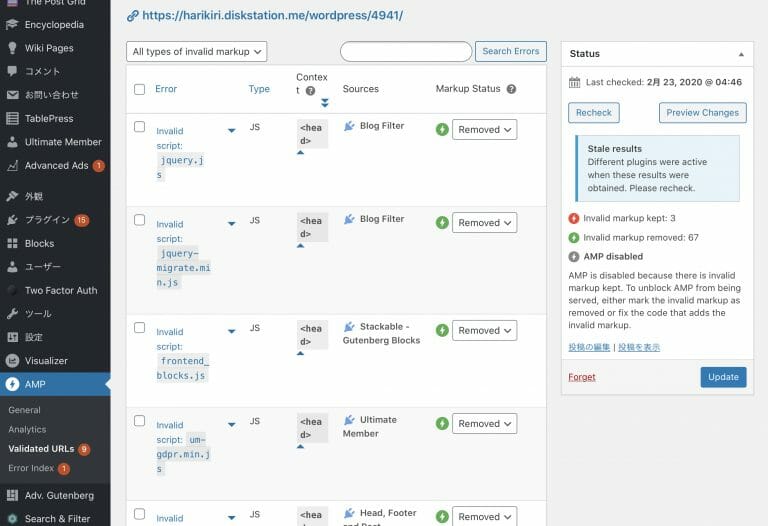The image size is (768, 526).
Task: Click the calendar icon next to Last checked
Action: [x=574, y=82]
